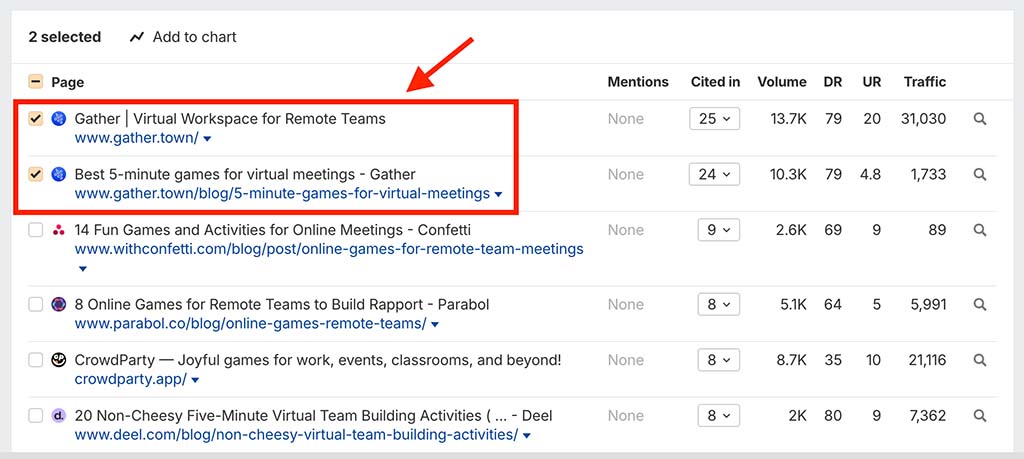Open URL dropdown arrow beside crowdparty.app
The height and width of the screenshot is (459, 1024).
195,381
